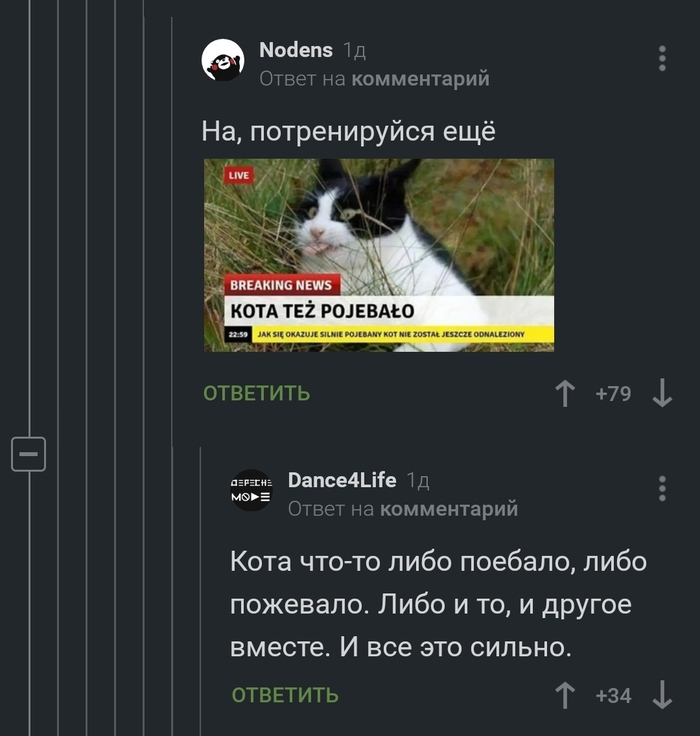Click the +34 rating counter
This screenshot has width=700, height=736.
613,696
